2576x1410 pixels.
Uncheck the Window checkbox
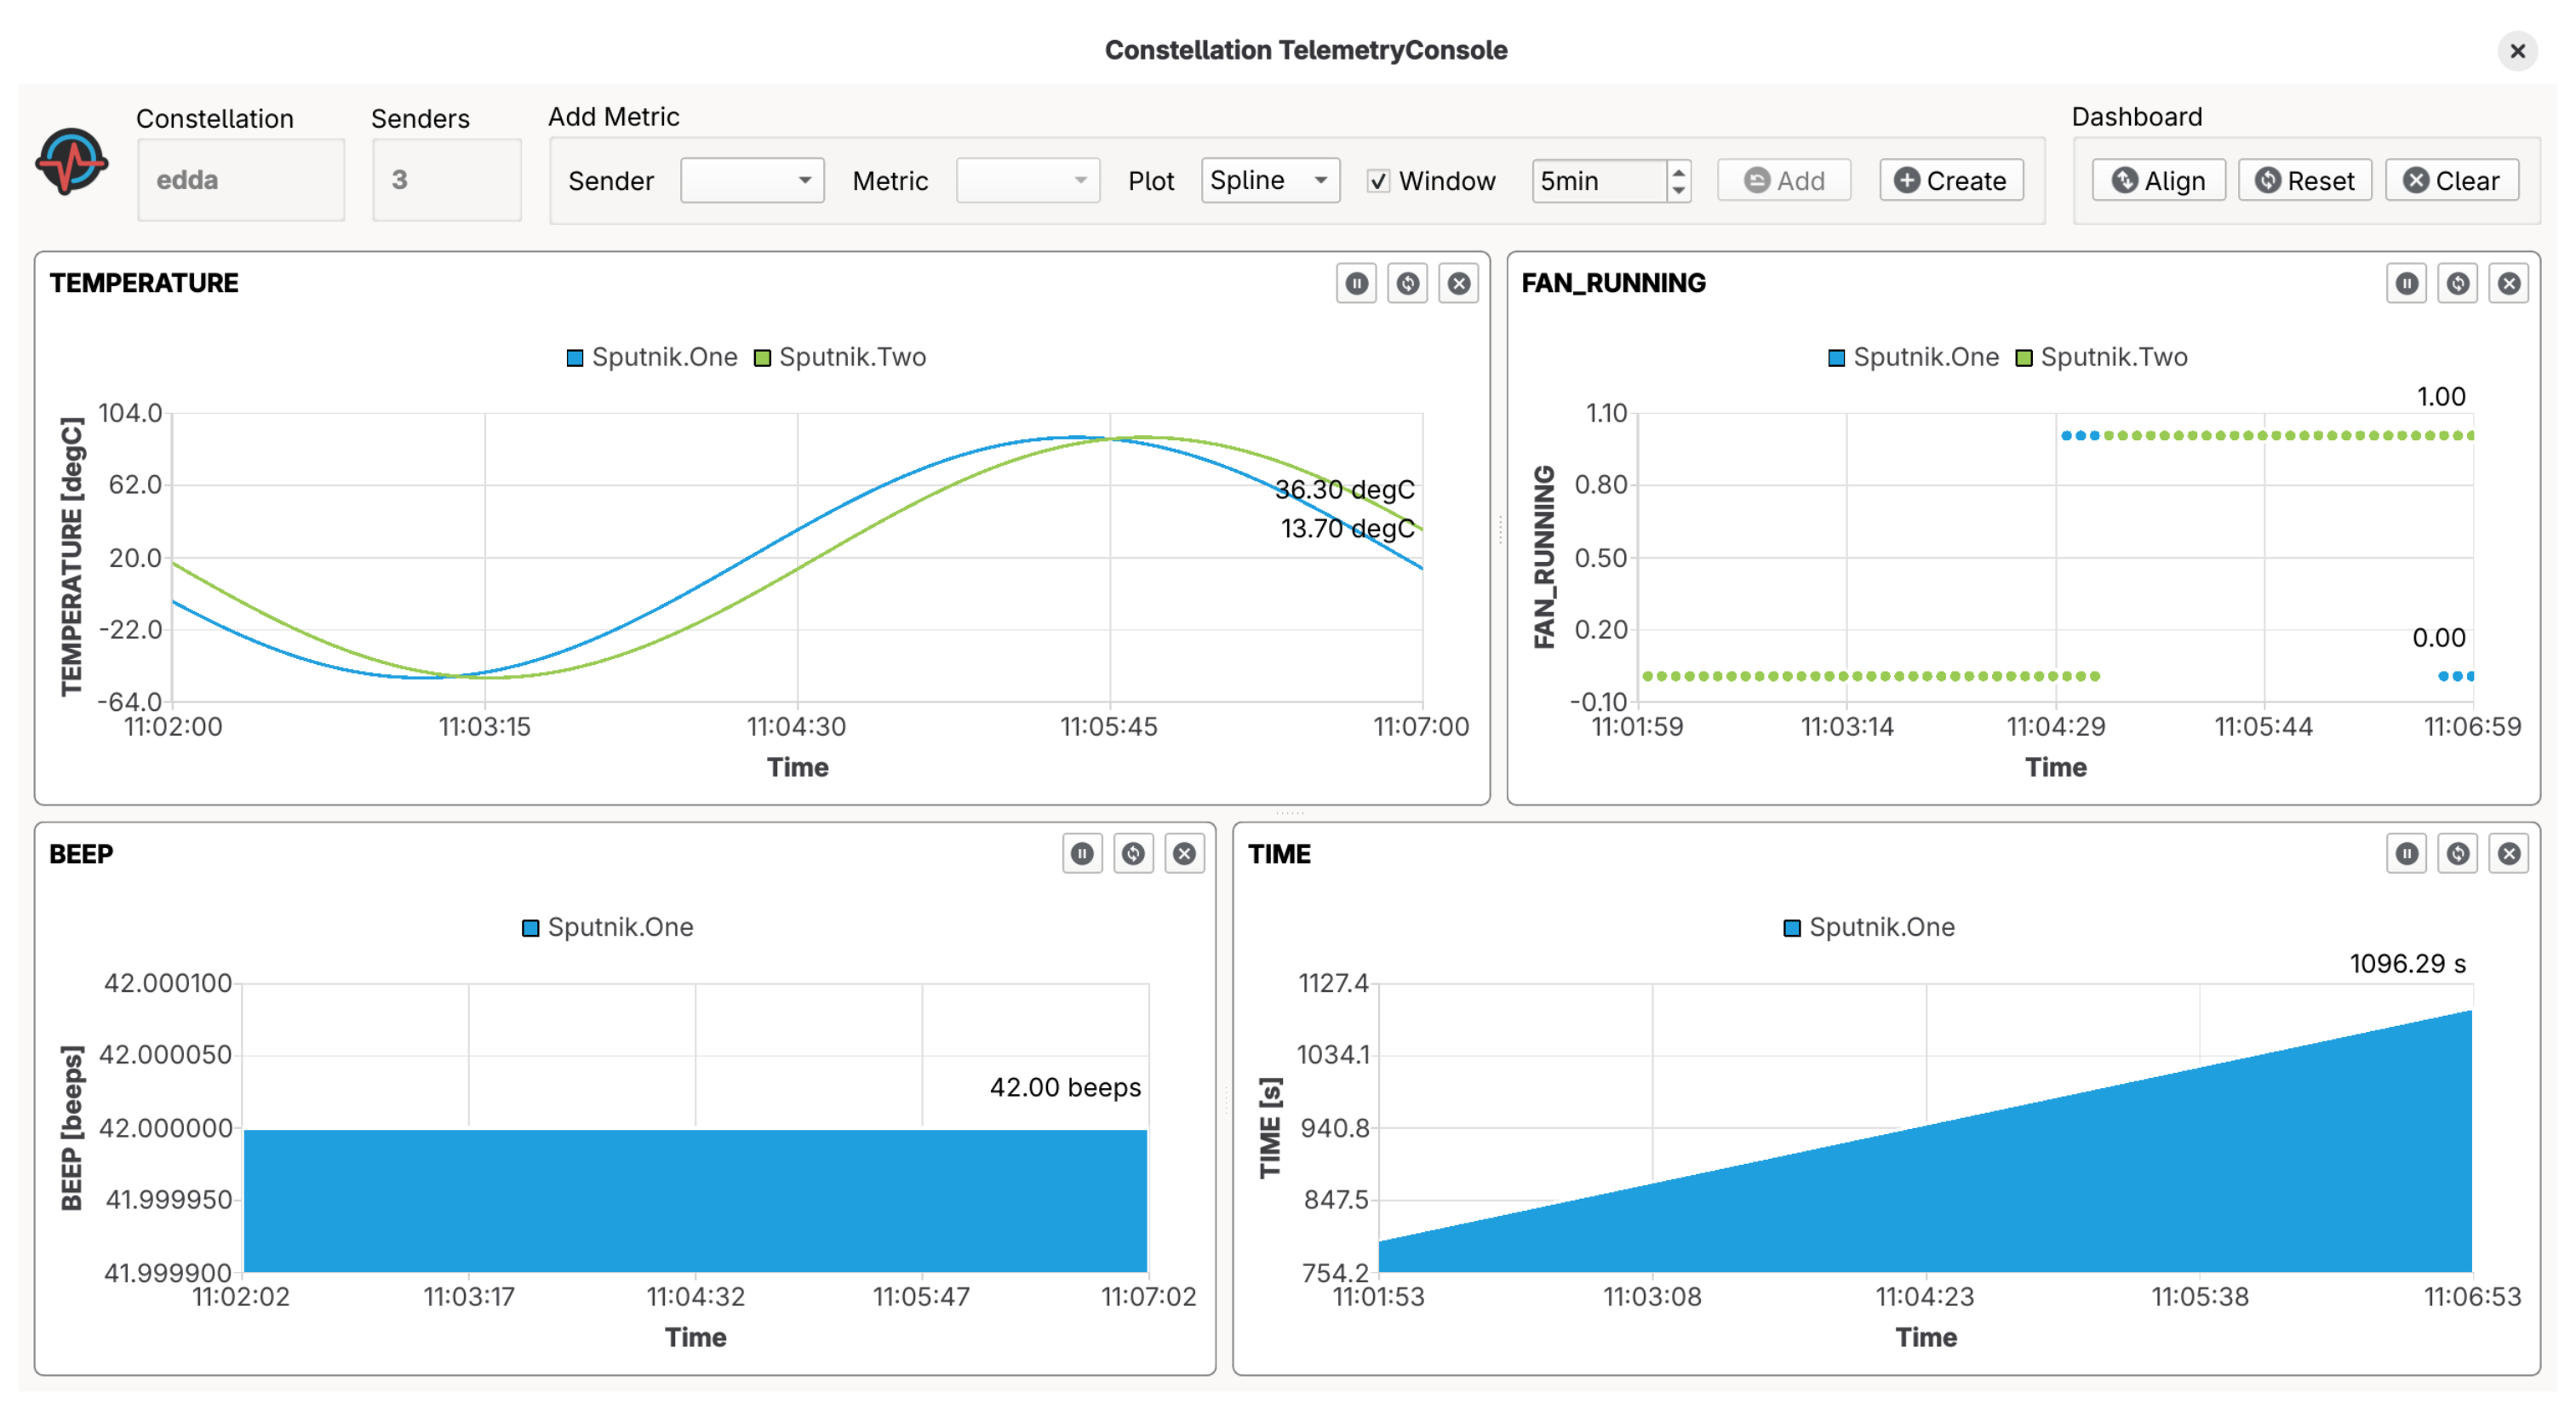[x=1379, y=181]
